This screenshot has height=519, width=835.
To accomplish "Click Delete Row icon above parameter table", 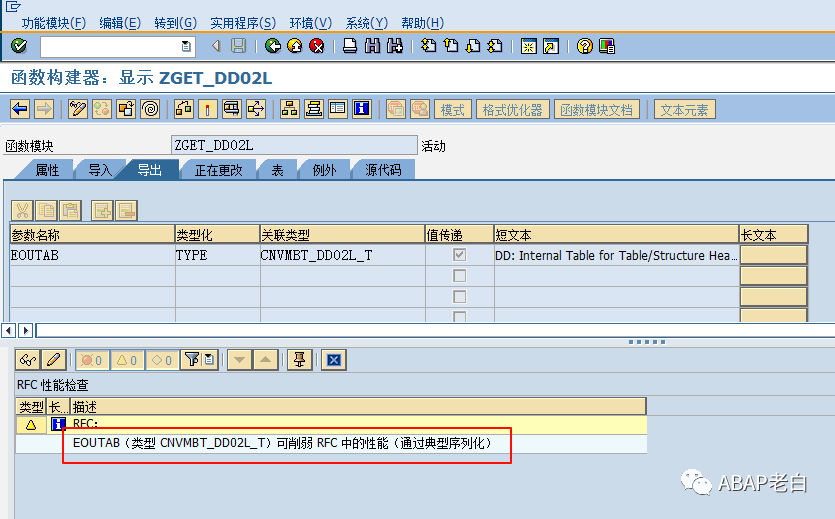I will 127,210.
